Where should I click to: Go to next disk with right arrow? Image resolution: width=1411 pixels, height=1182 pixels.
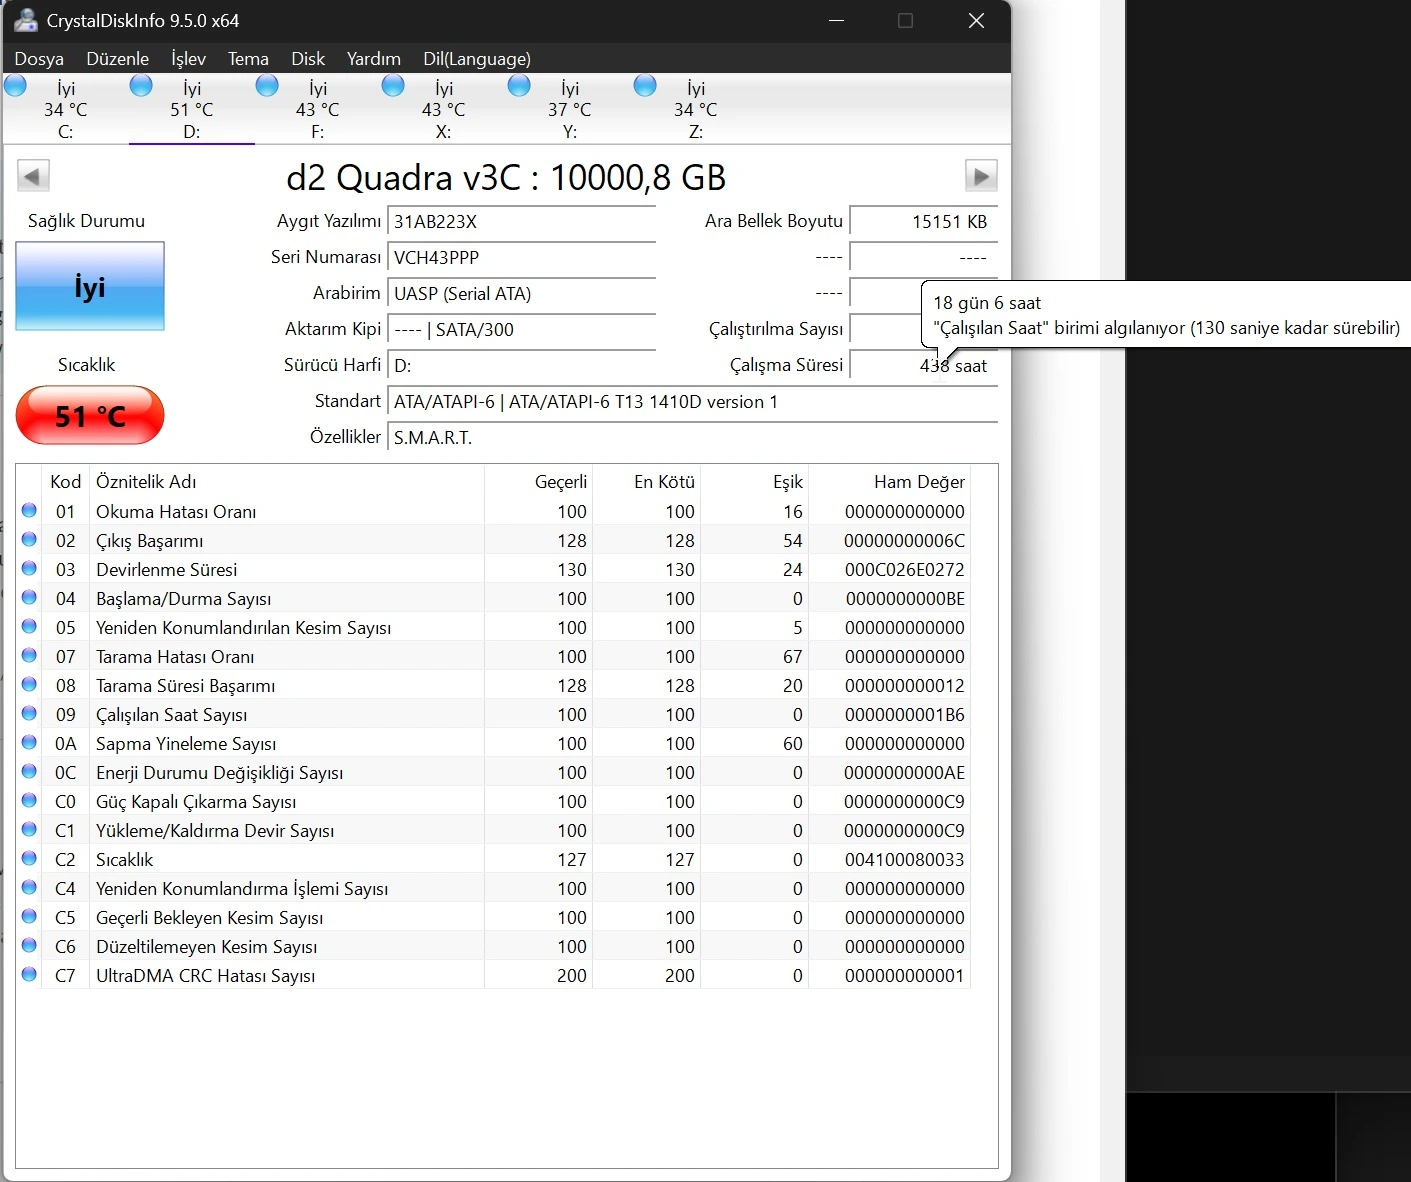[x=981, y=176]
